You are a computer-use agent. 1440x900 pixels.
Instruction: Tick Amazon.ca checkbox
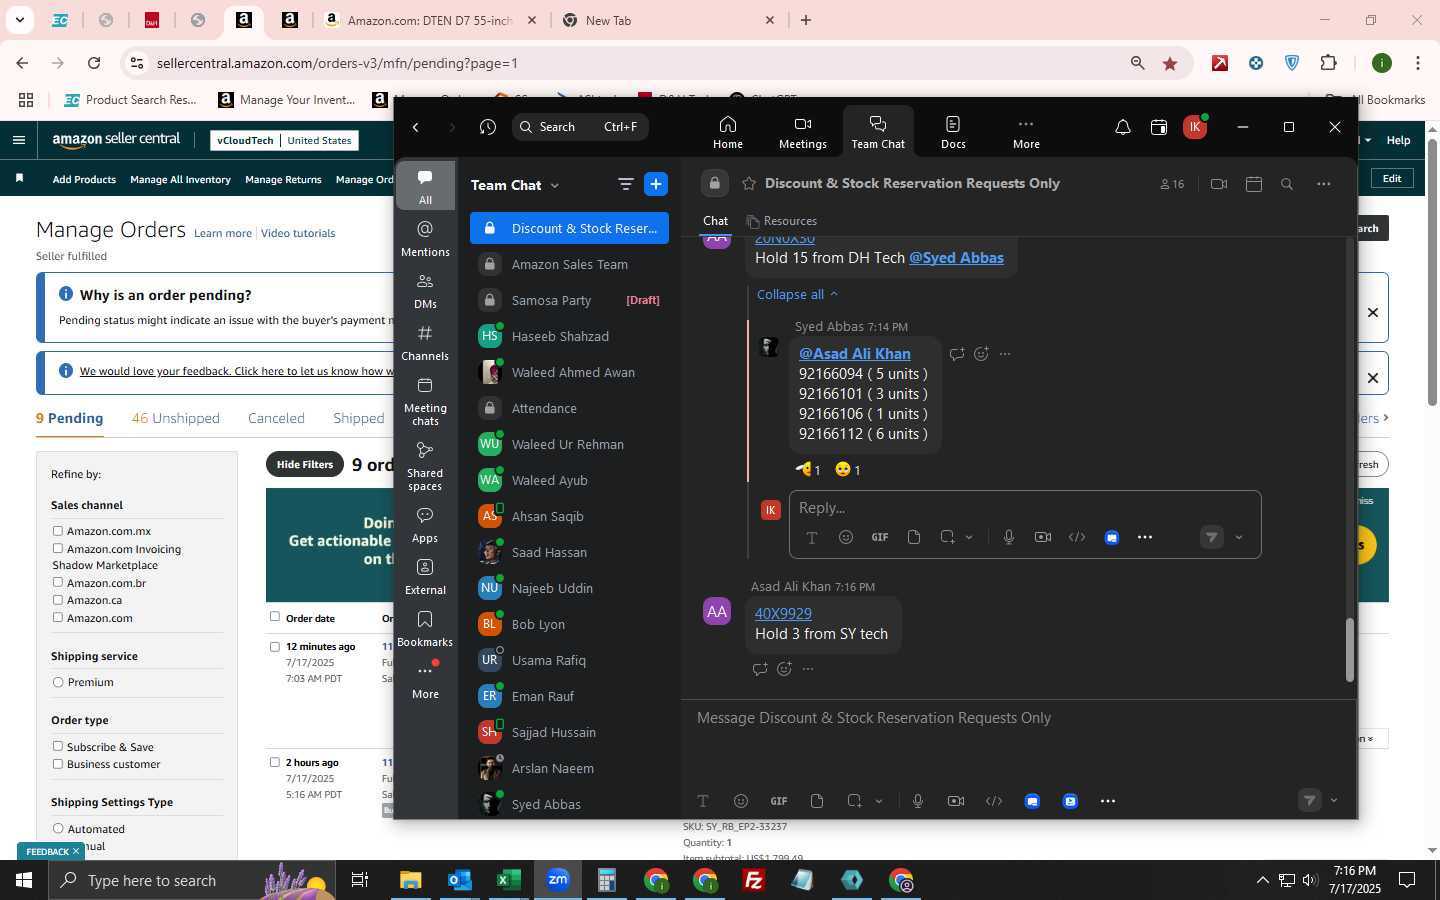pyautogui.click(x=58, y=599)
